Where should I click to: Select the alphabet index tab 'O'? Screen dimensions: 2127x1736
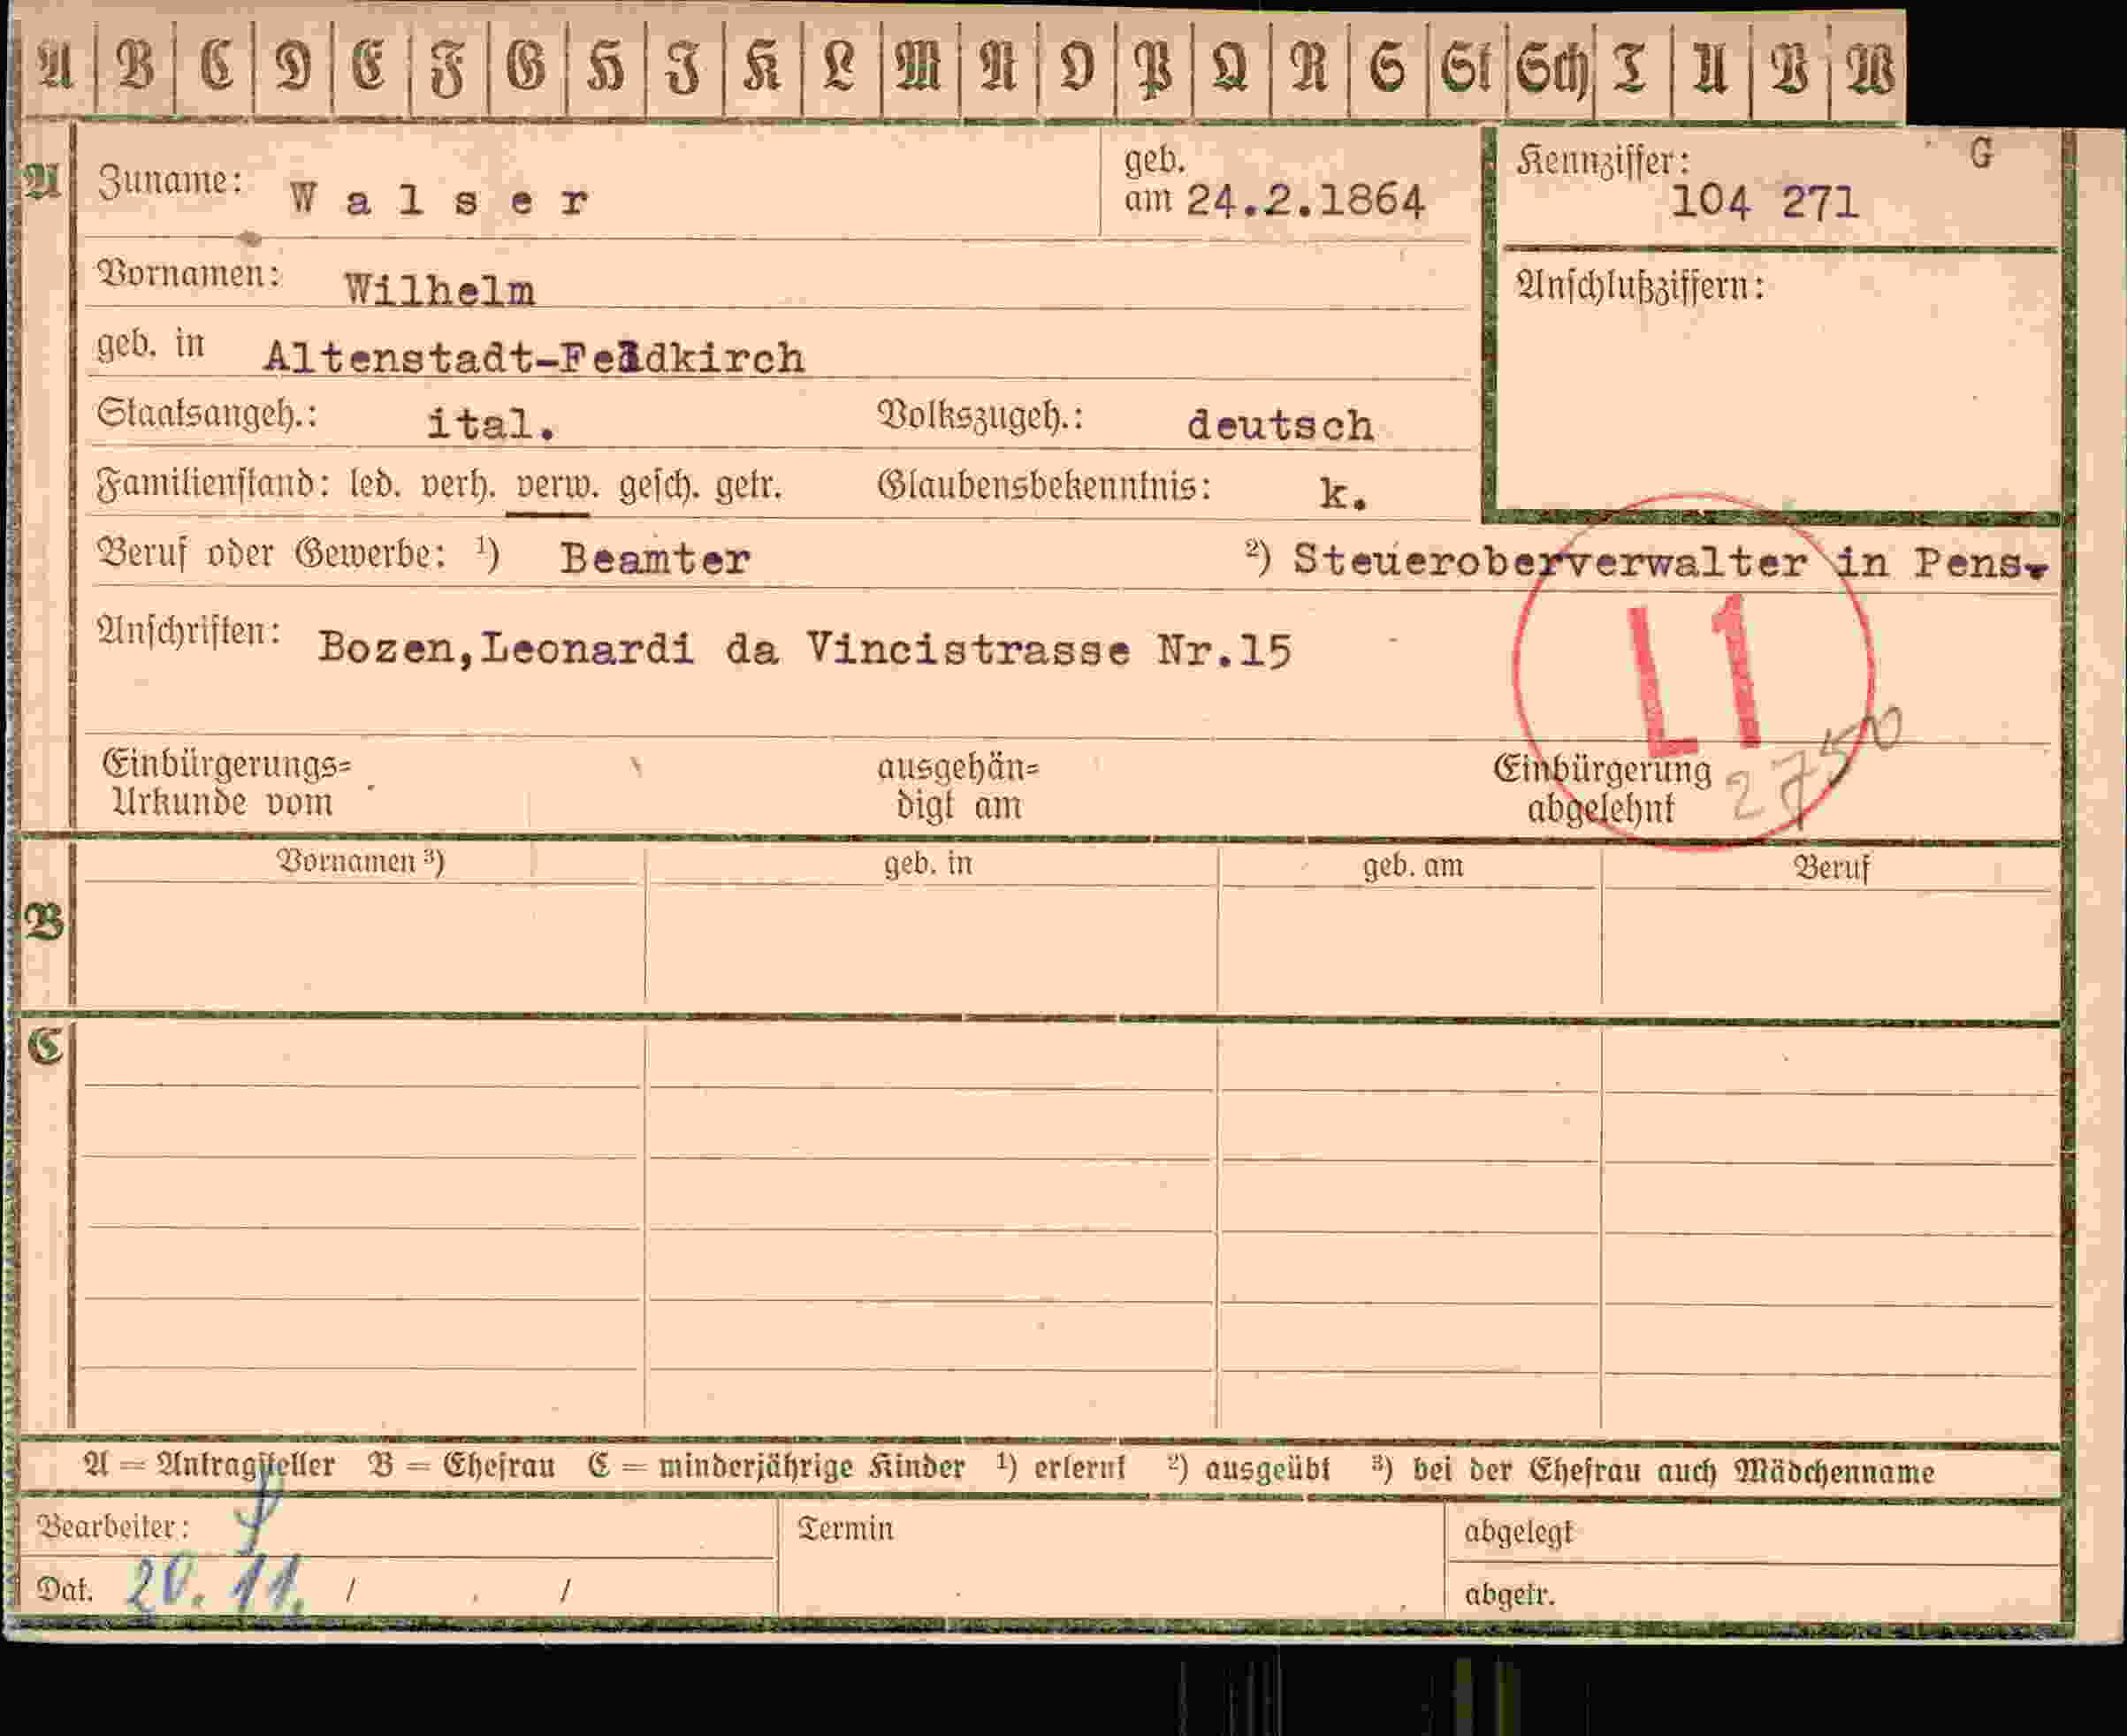tap(1076, 68)
